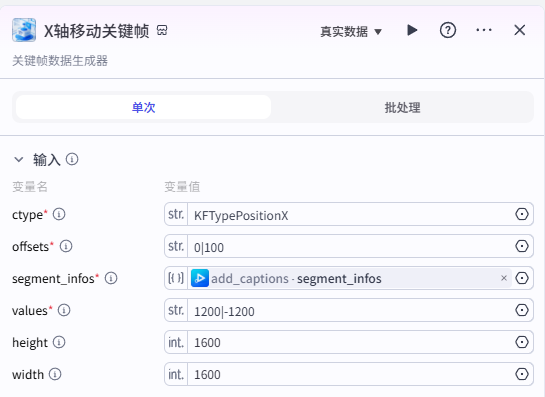Click the X轴移动关键帧 plugin icon
545x397 pixels.
click(24, 30)
